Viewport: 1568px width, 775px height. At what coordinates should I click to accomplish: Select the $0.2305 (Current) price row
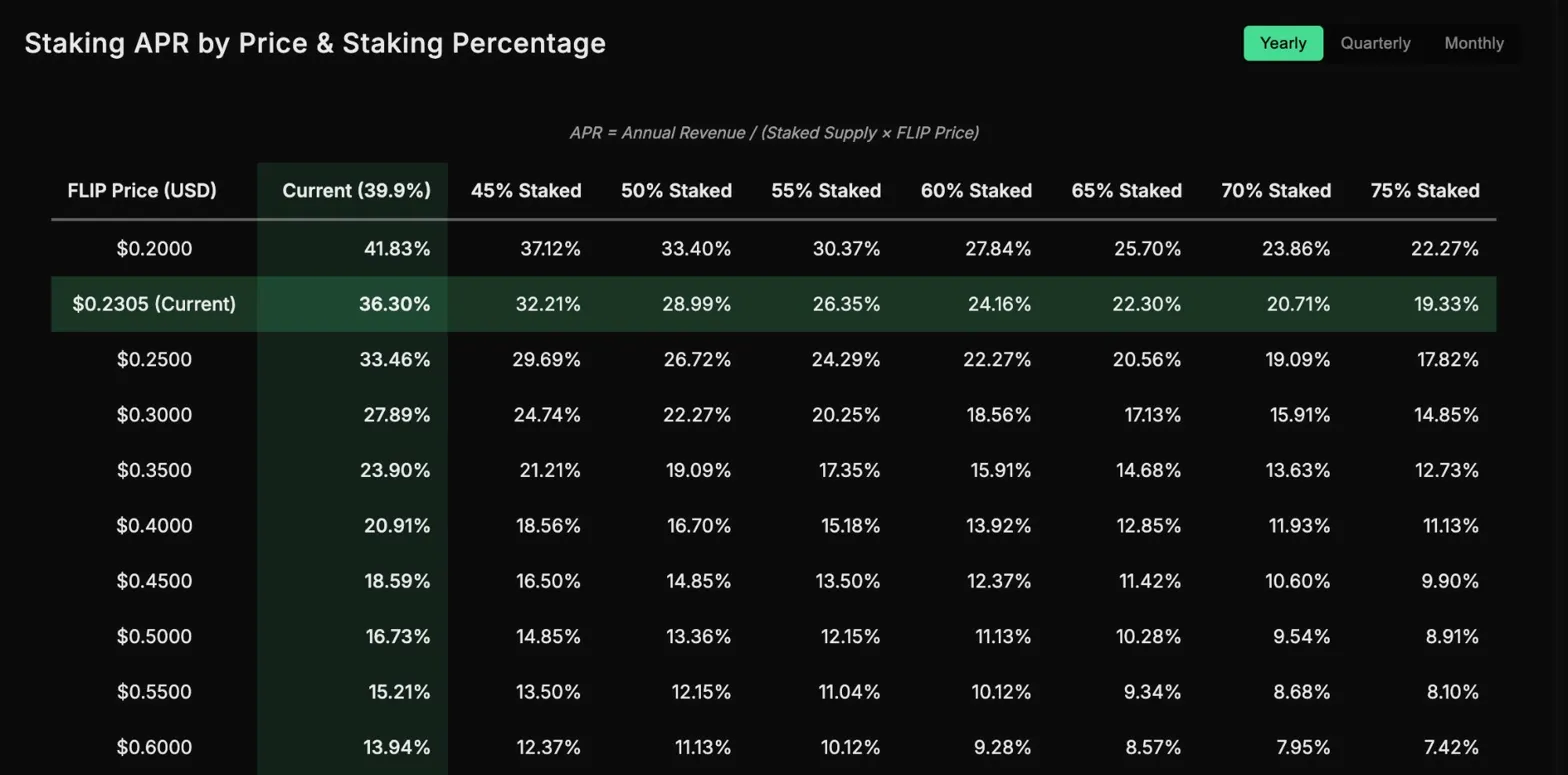(154, 304)
